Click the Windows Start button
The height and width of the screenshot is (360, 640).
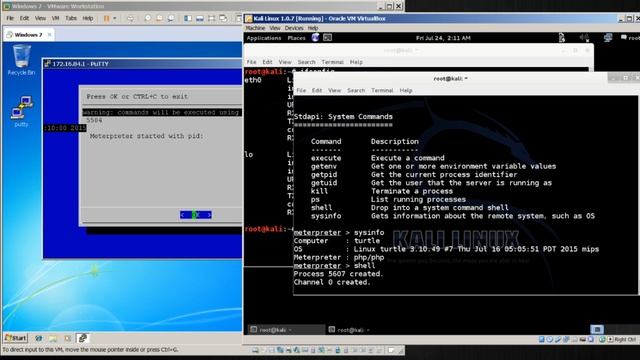coord(16,338)
